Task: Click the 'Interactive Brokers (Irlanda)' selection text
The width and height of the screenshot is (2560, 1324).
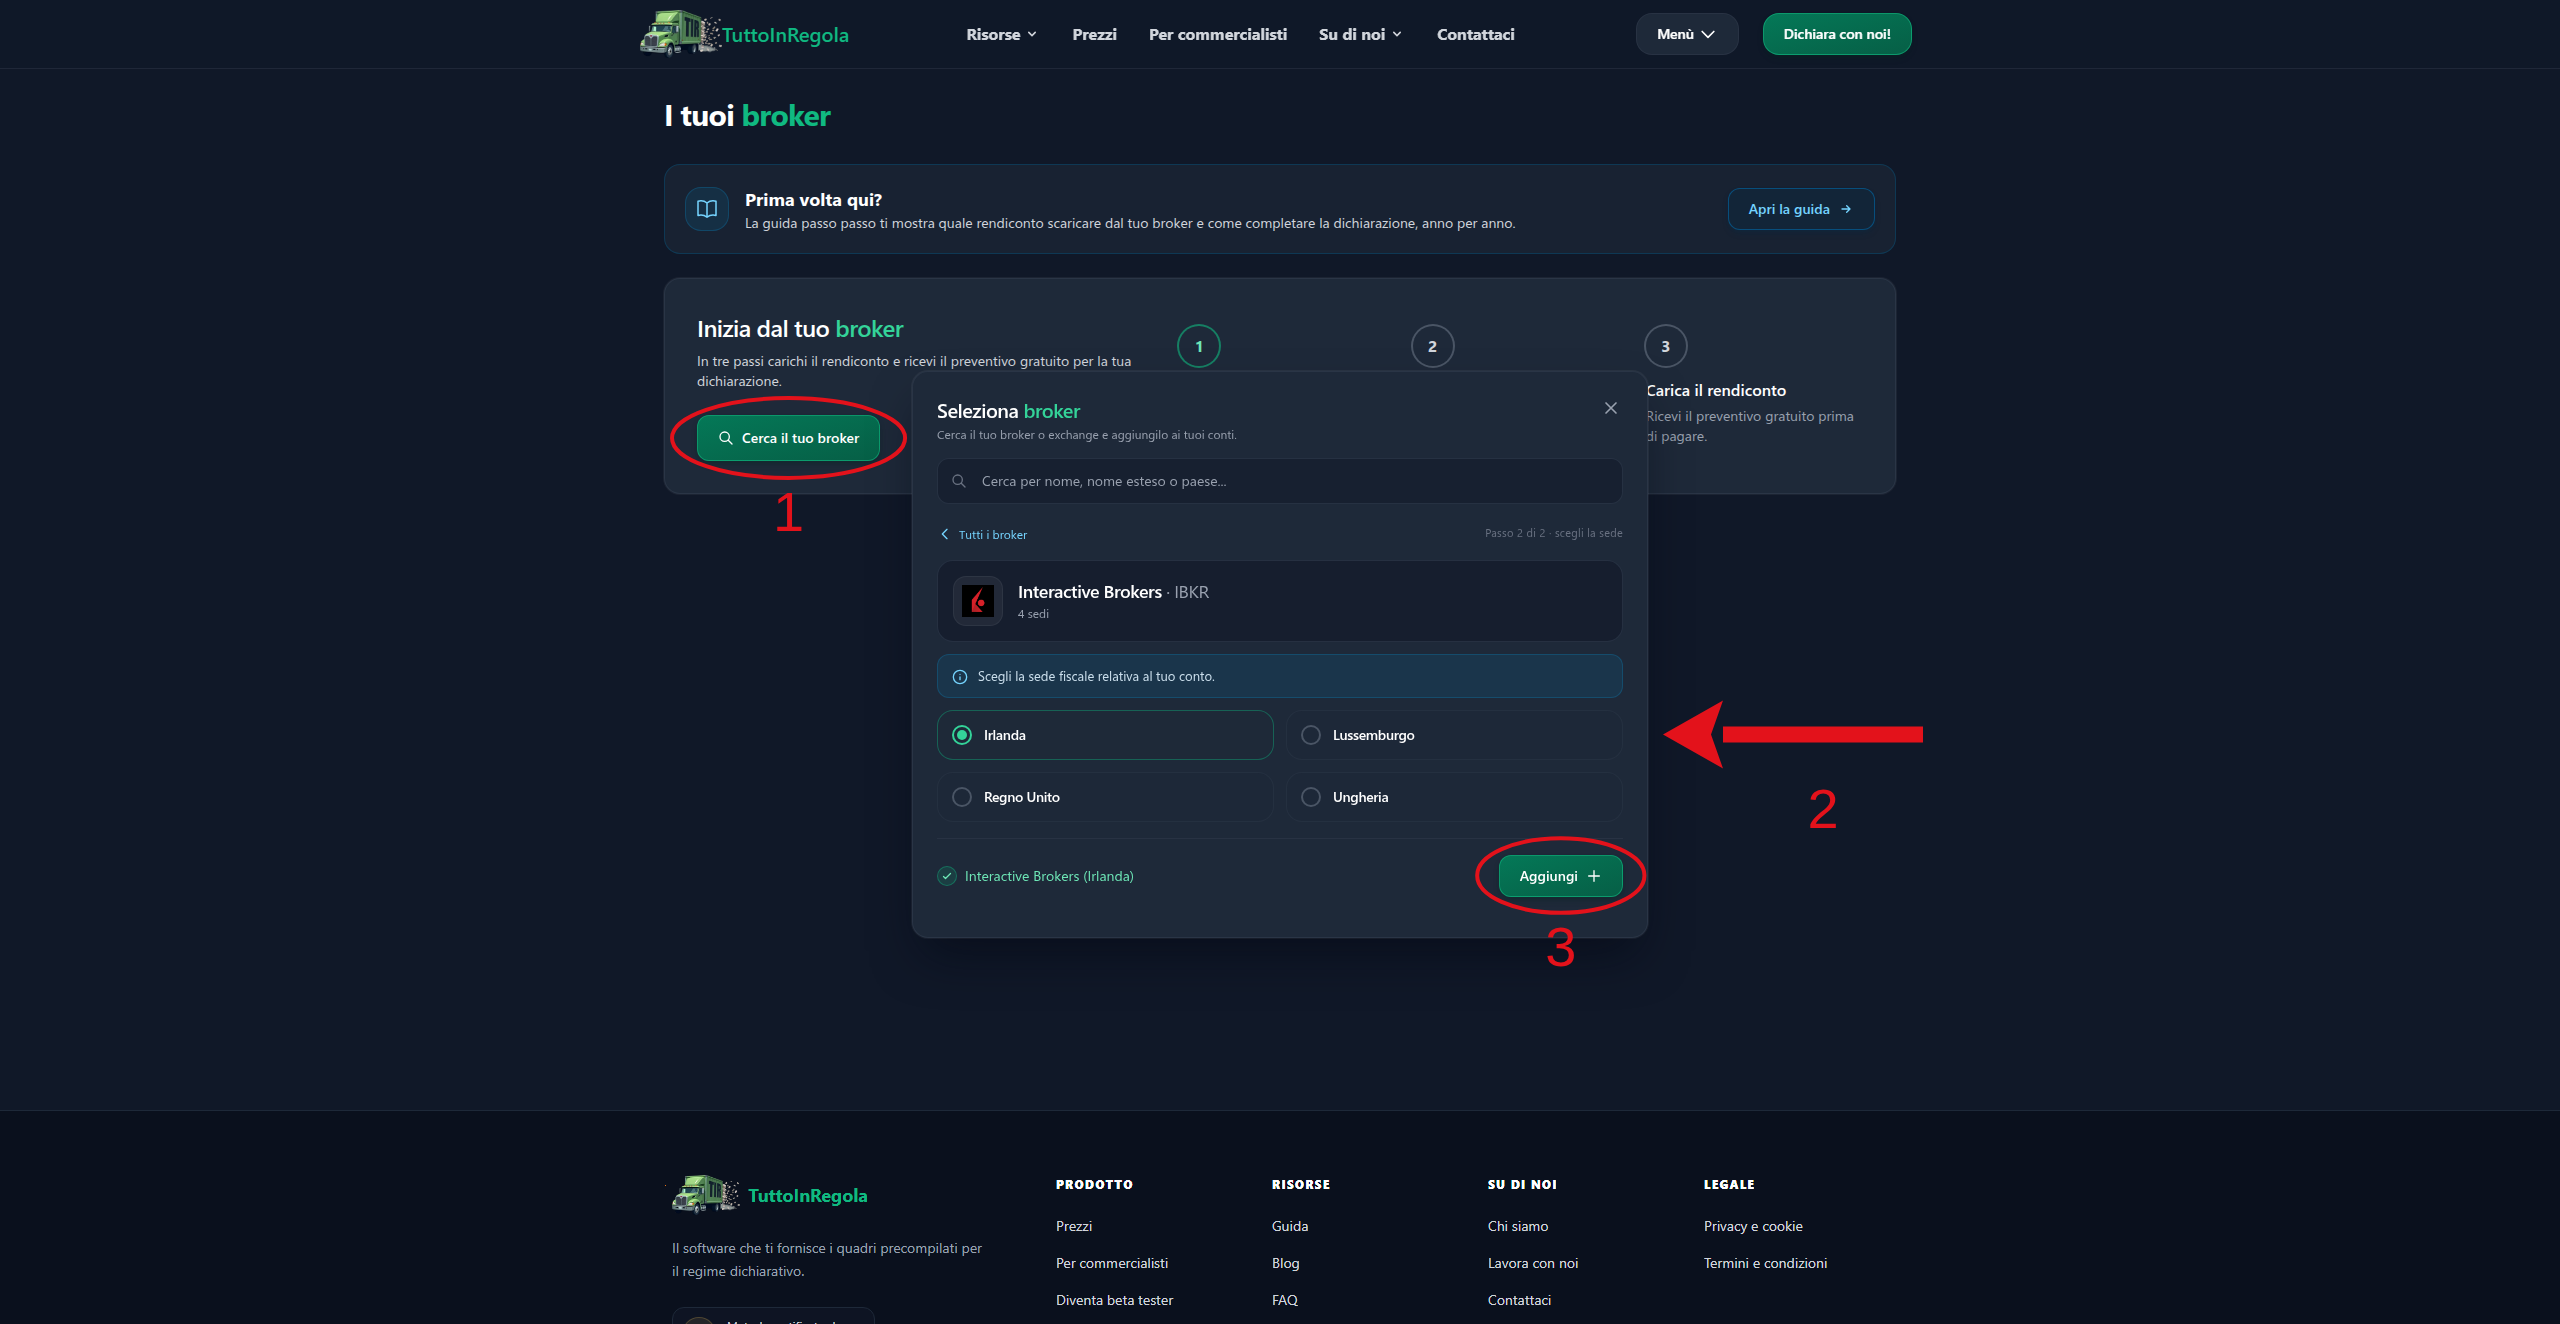Action: tap(1049, 876)
